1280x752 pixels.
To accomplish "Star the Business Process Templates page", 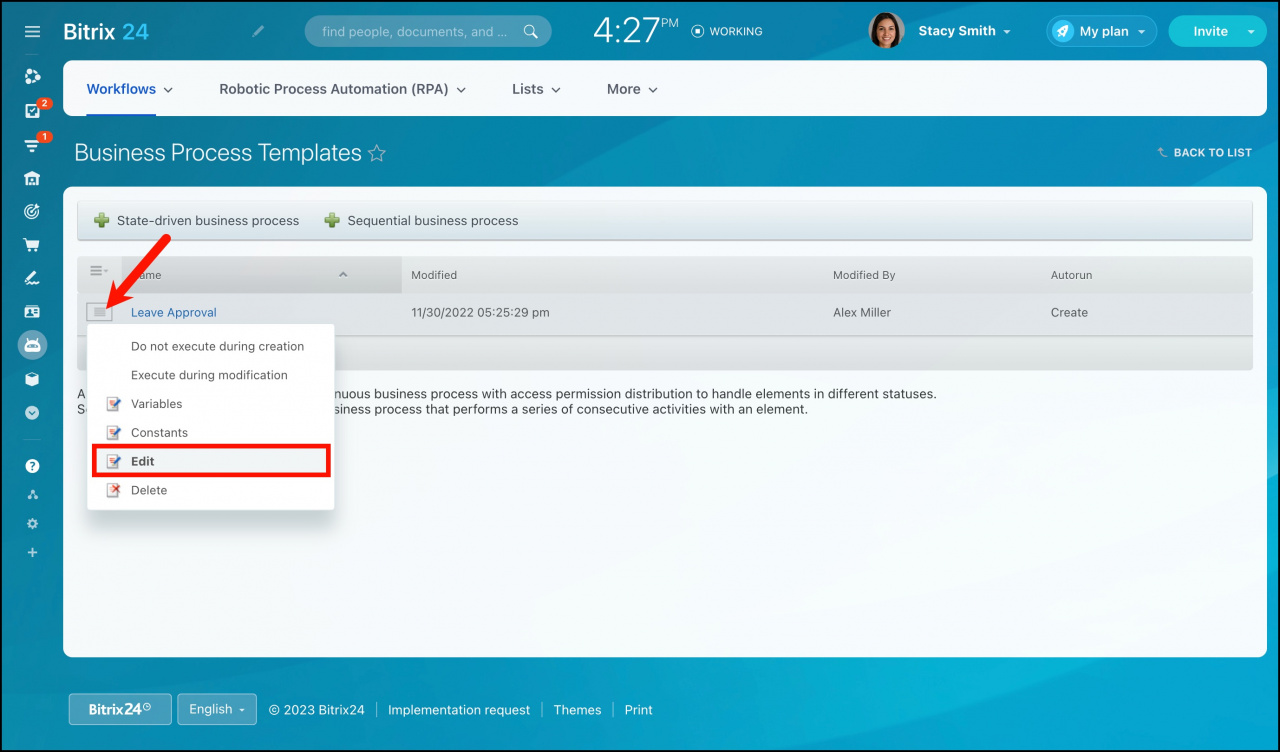I will [x=377, y=153].
